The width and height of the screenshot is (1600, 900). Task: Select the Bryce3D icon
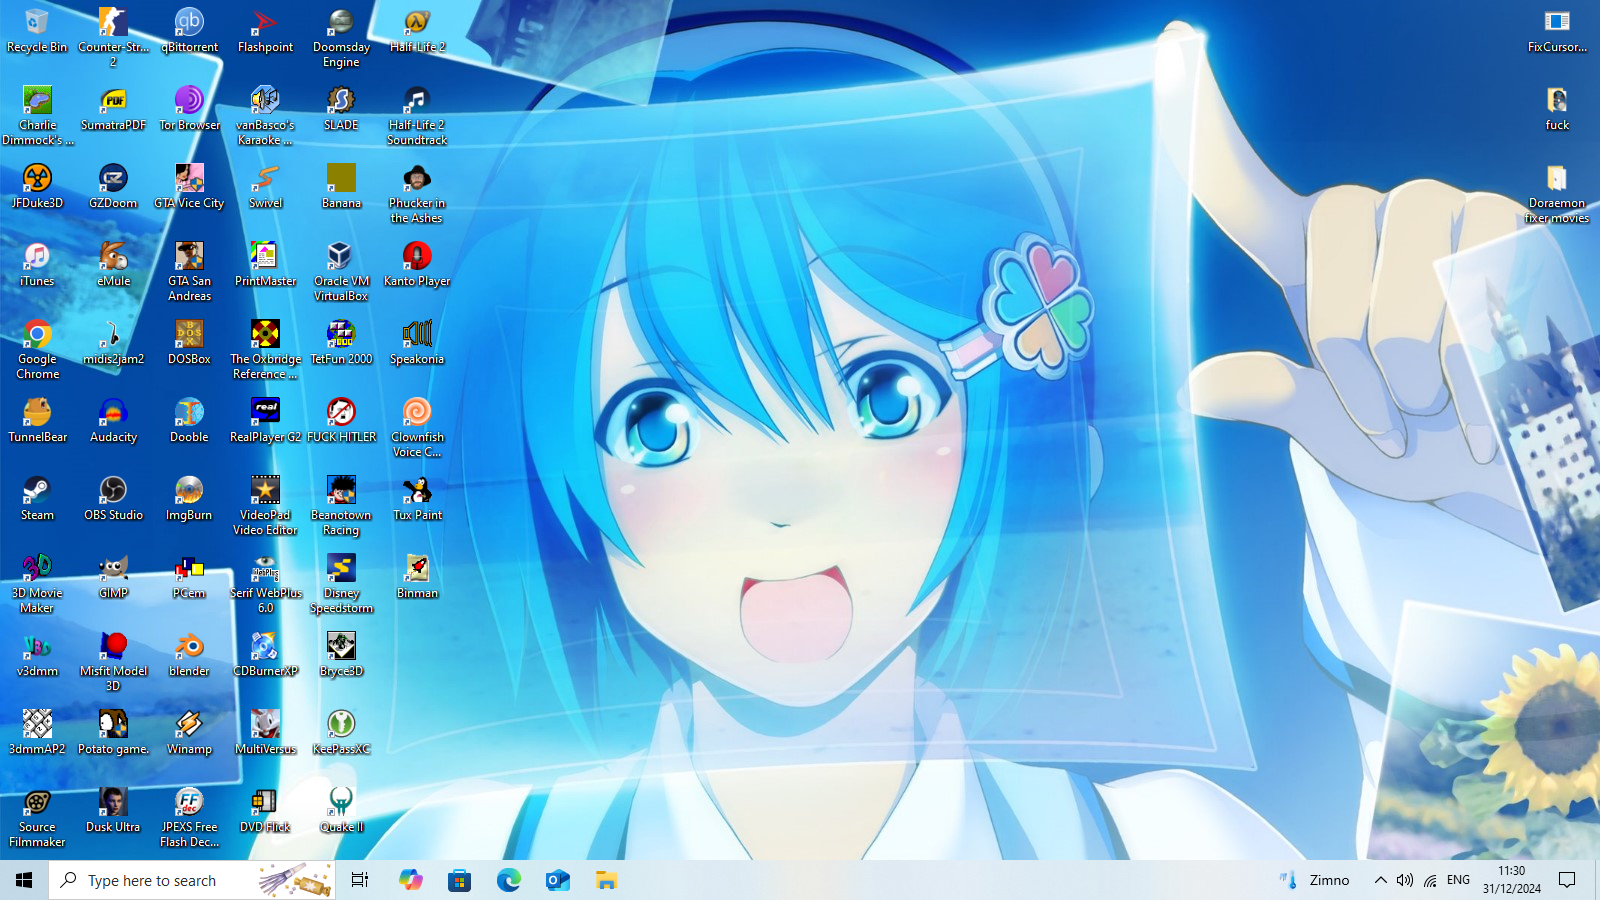pos(341,655)
